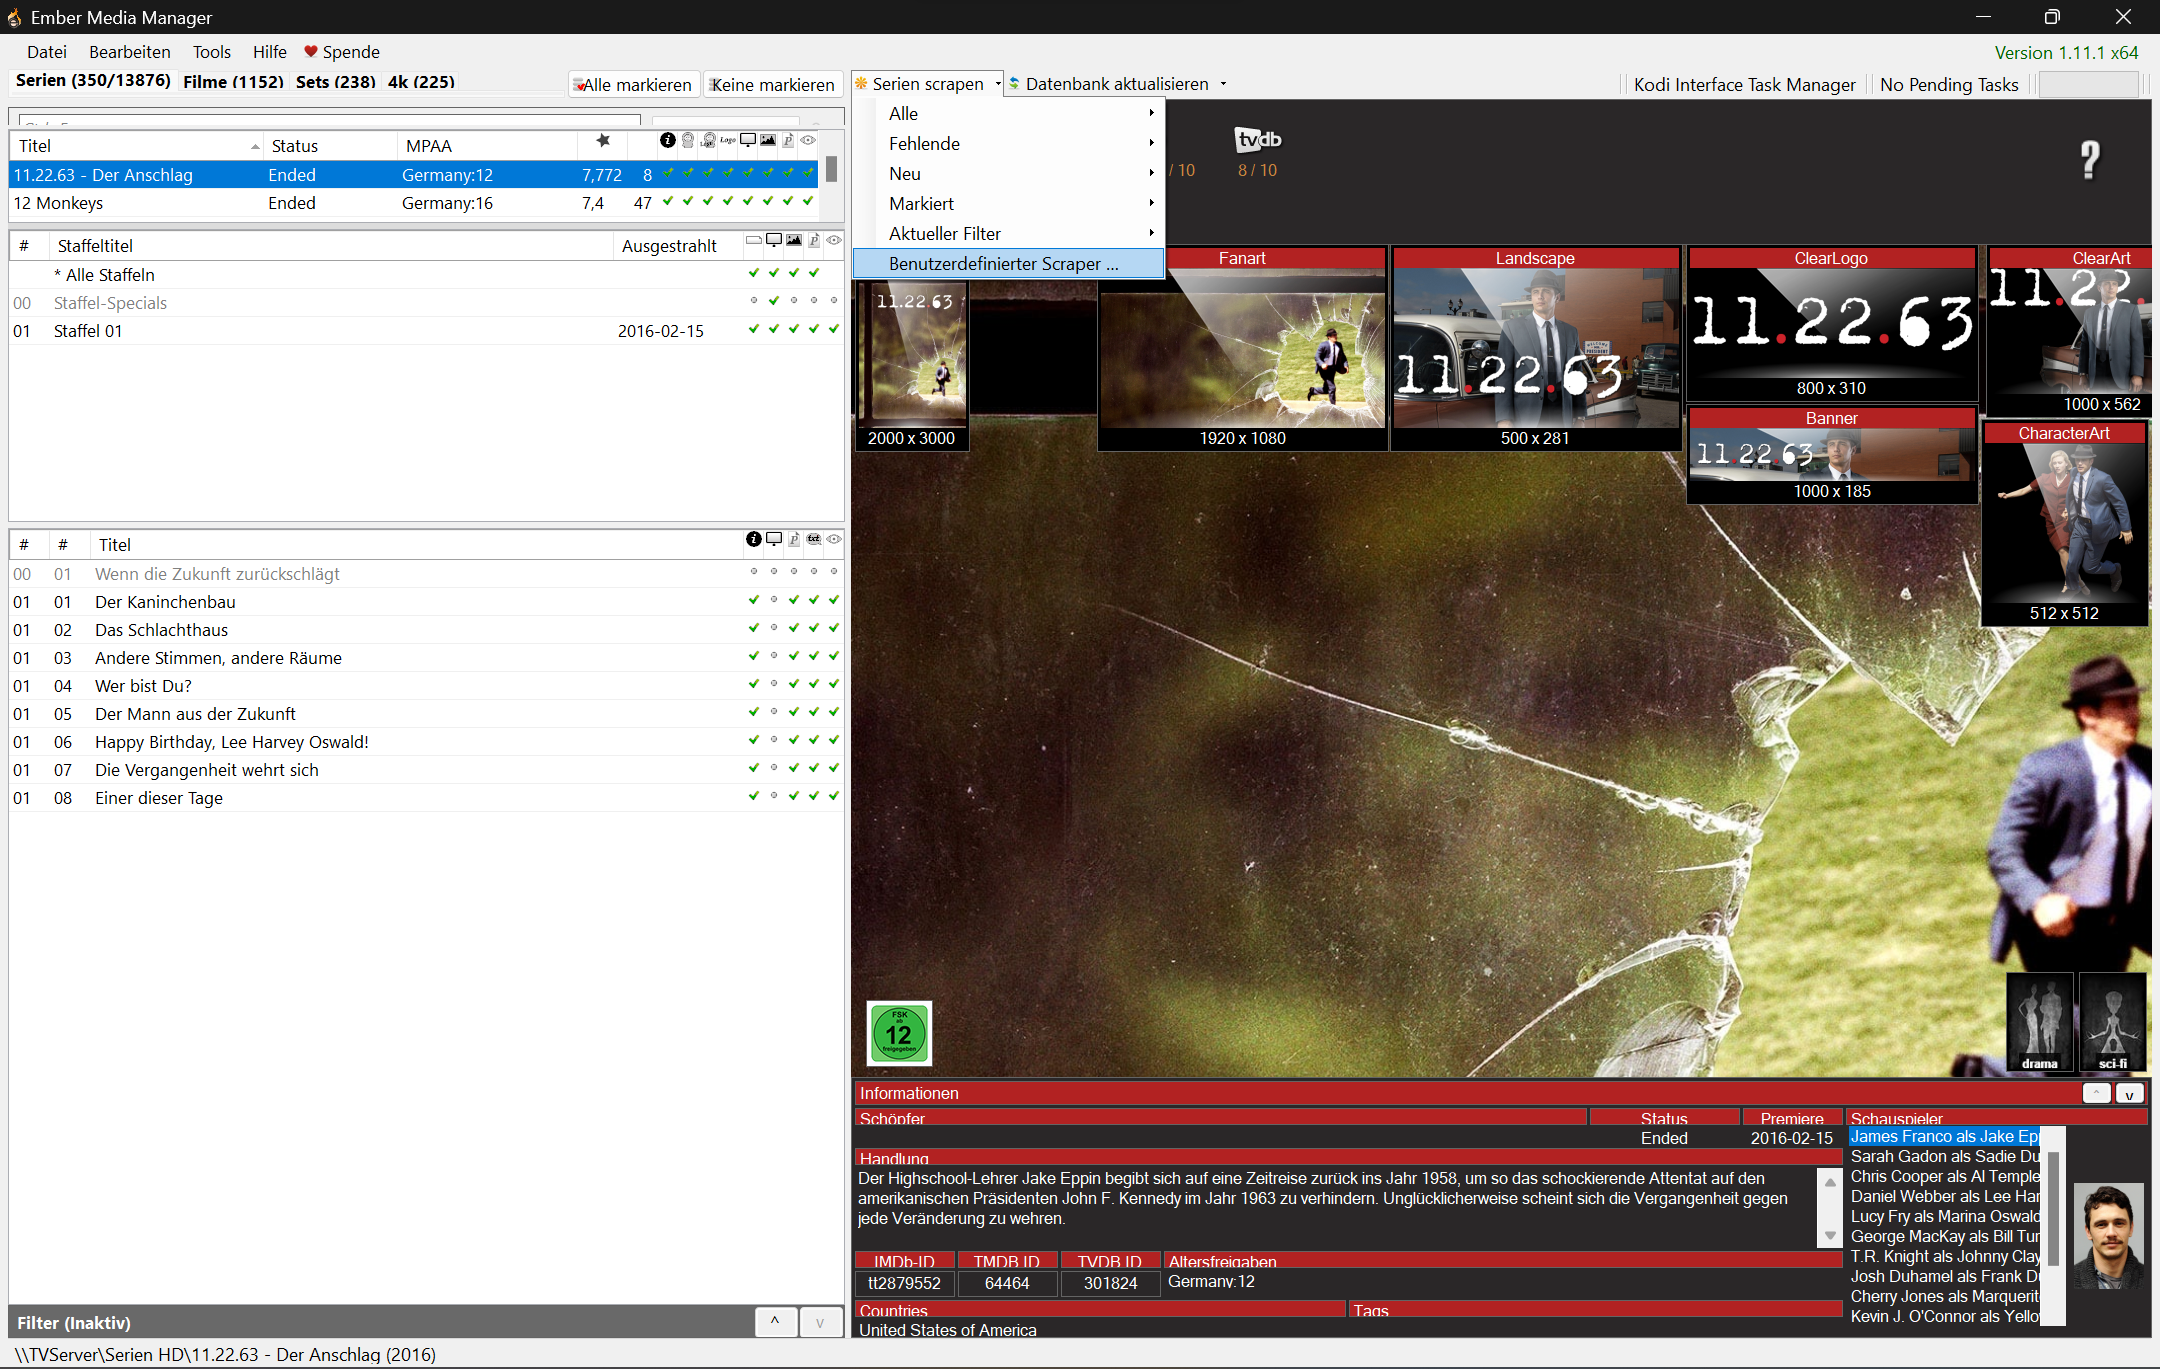Click the Ember Media Manager flame app icon
The height and width of the screenshot is (1369, 2160).
[x=14, y=17]
